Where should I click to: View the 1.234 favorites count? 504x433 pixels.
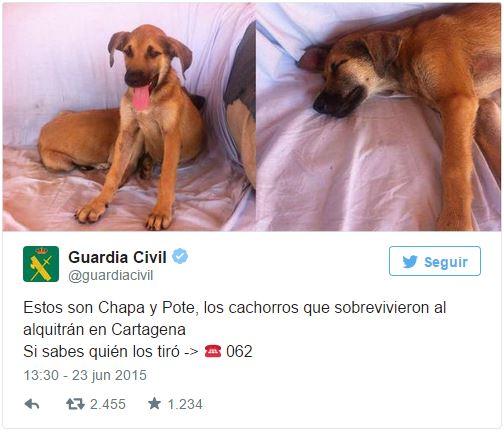(x=185, y=404)
